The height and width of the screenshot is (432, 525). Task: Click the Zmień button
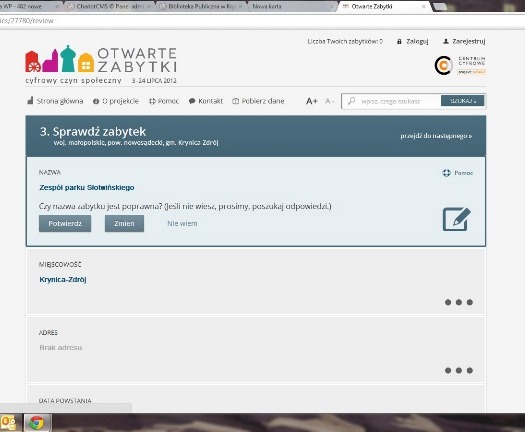tap(124, 223)
